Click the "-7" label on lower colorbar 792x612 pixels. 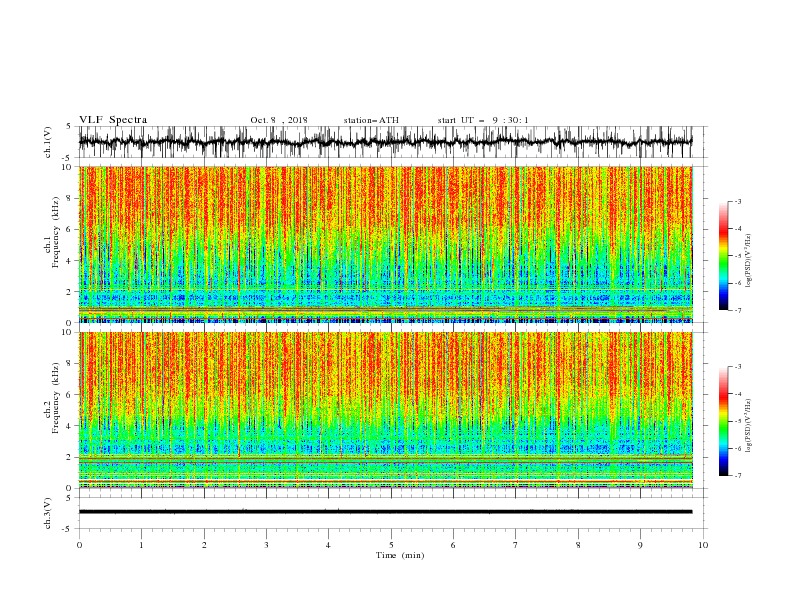[x=737, y=476]
